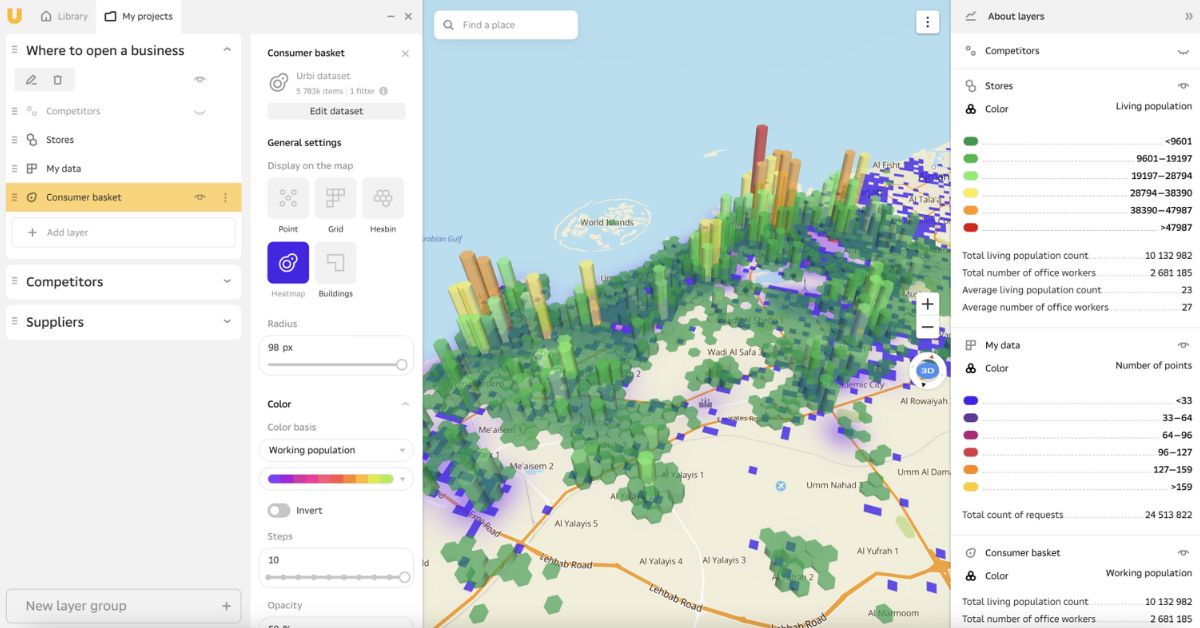Zoom in on the map
The height and width of the screenshot is (628, 1200).
[928, 304]
